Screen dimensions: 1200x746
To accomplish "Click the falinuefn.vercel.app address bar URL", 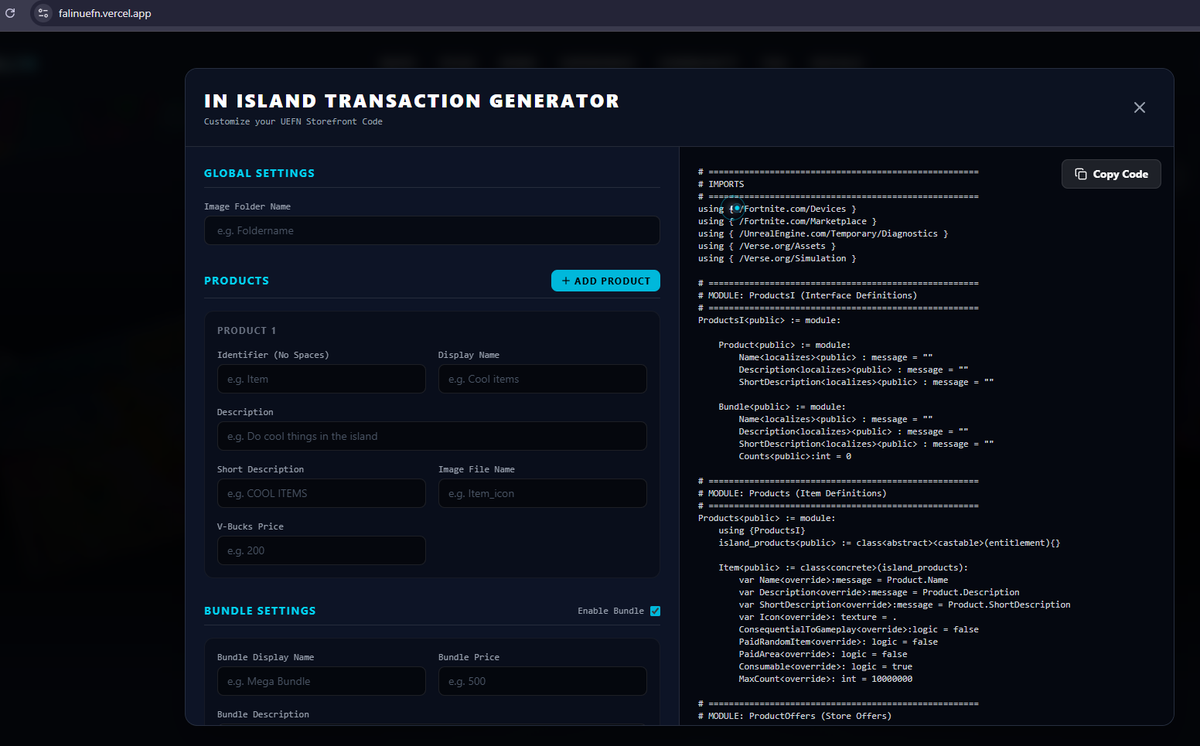I will (105, 14).
